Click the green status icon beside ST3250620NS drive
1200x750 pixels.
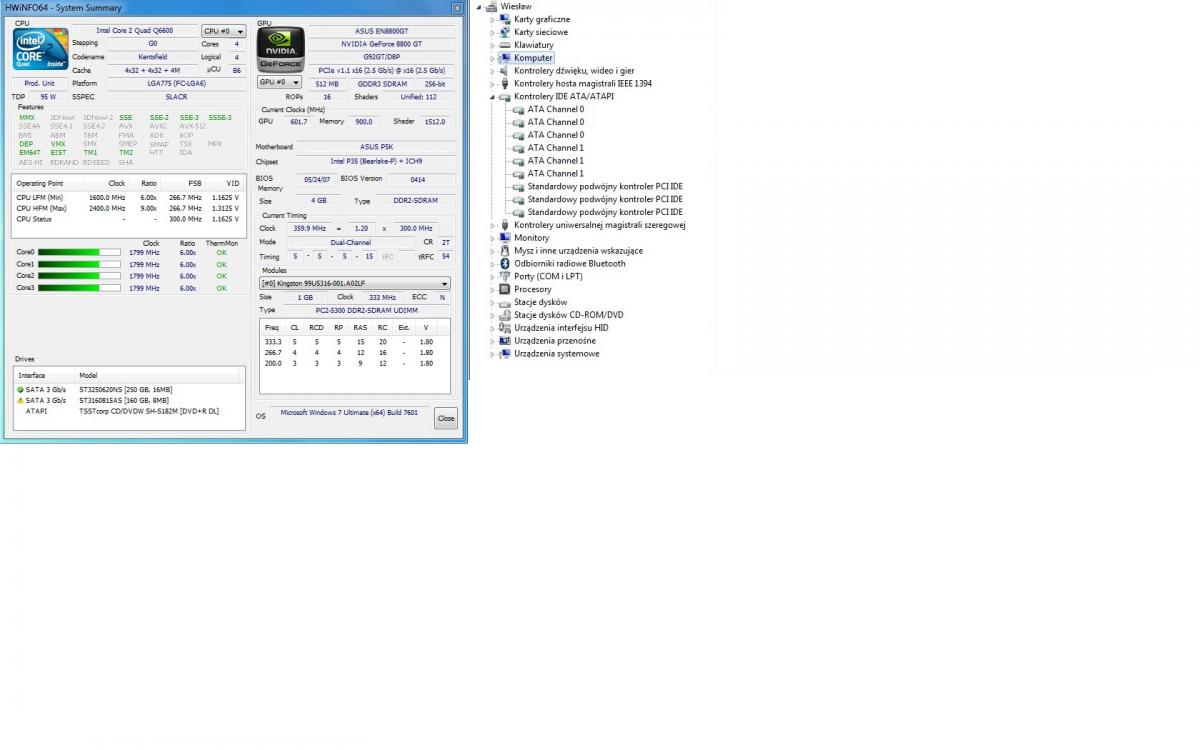coord(20,389)
